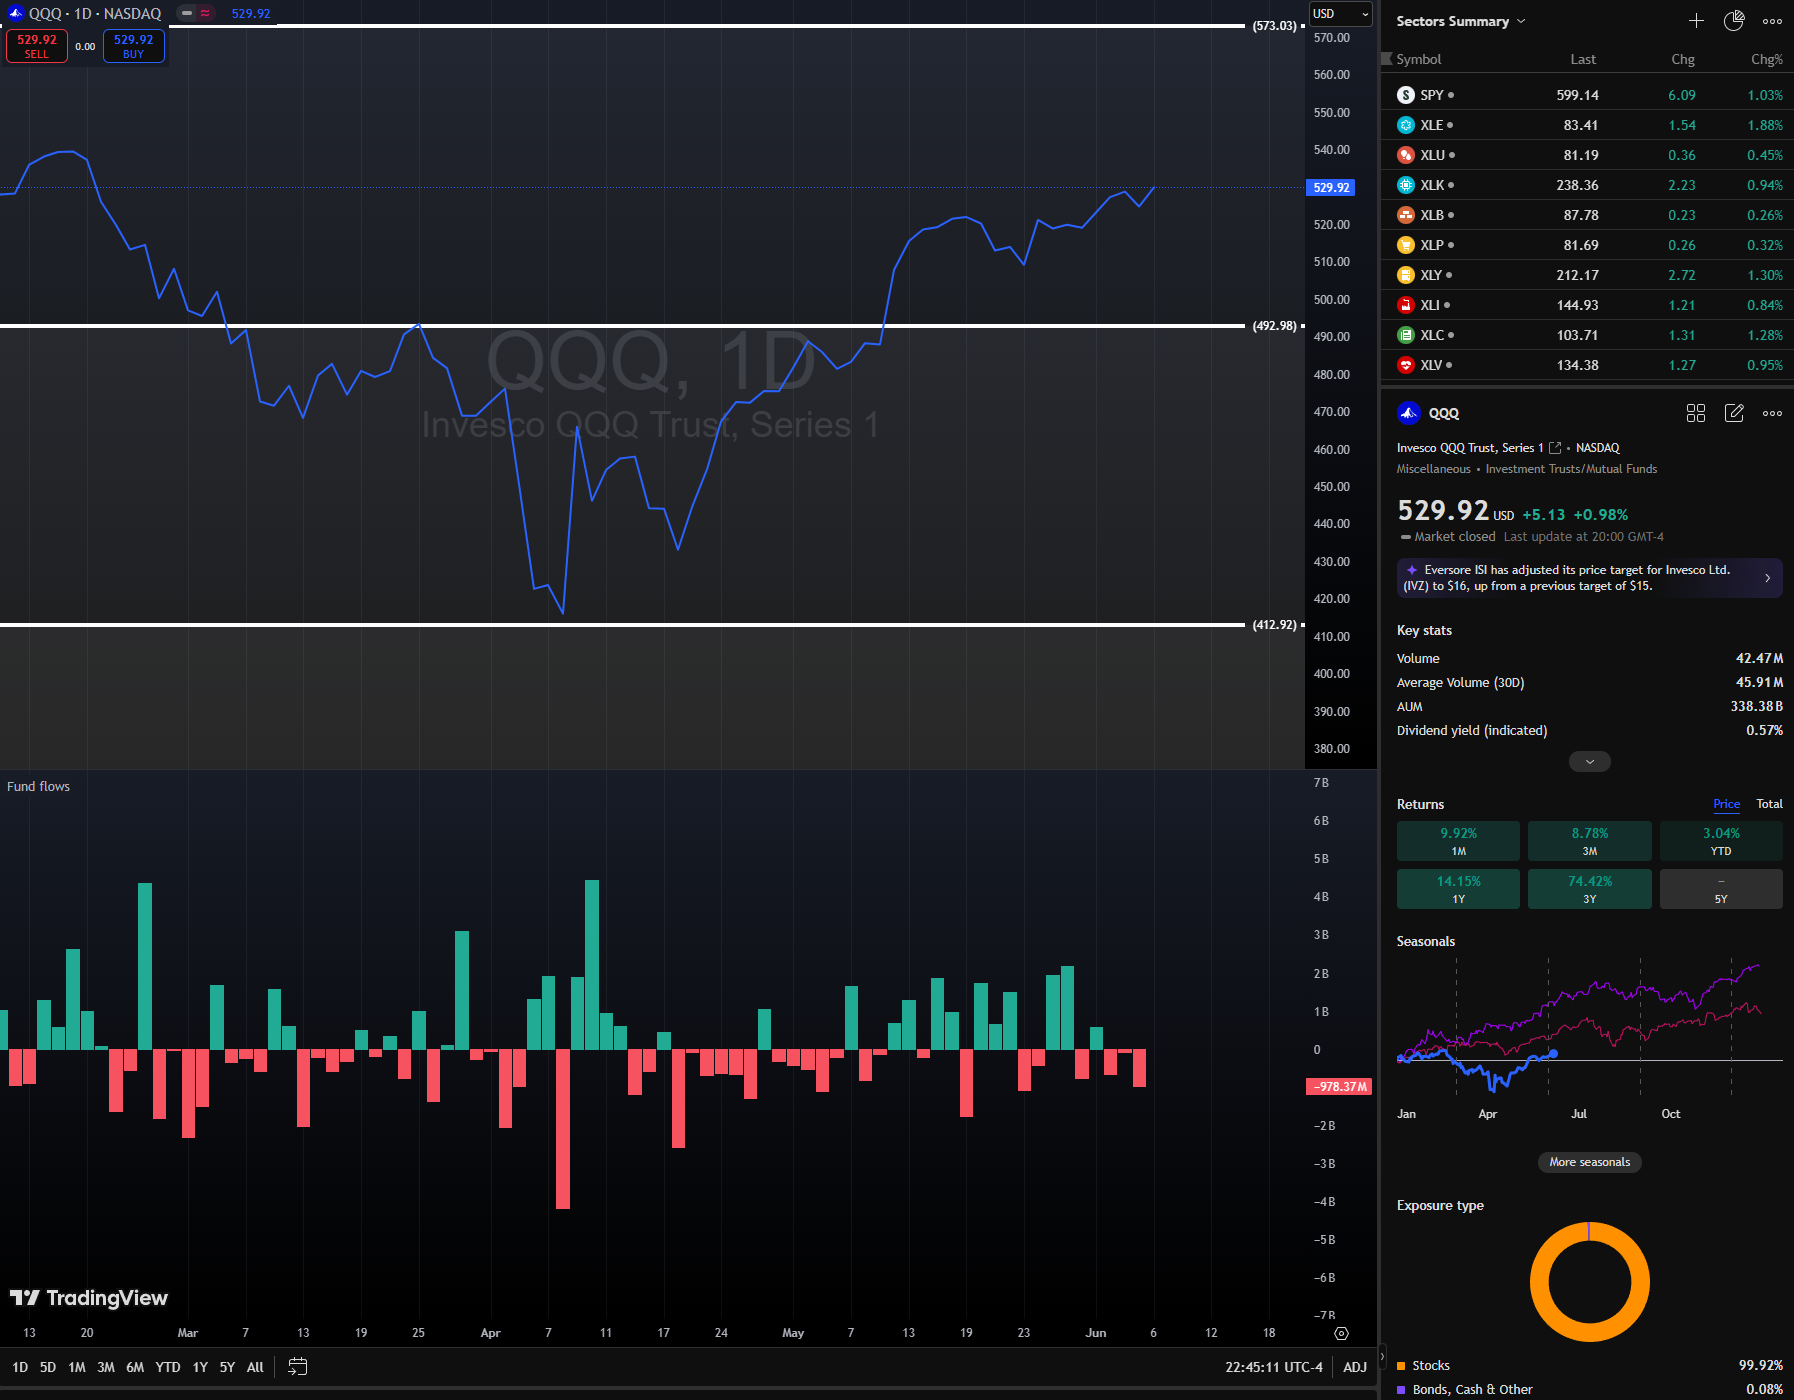
Task: Select the YTD return tile
Action: coord(1721,841)
